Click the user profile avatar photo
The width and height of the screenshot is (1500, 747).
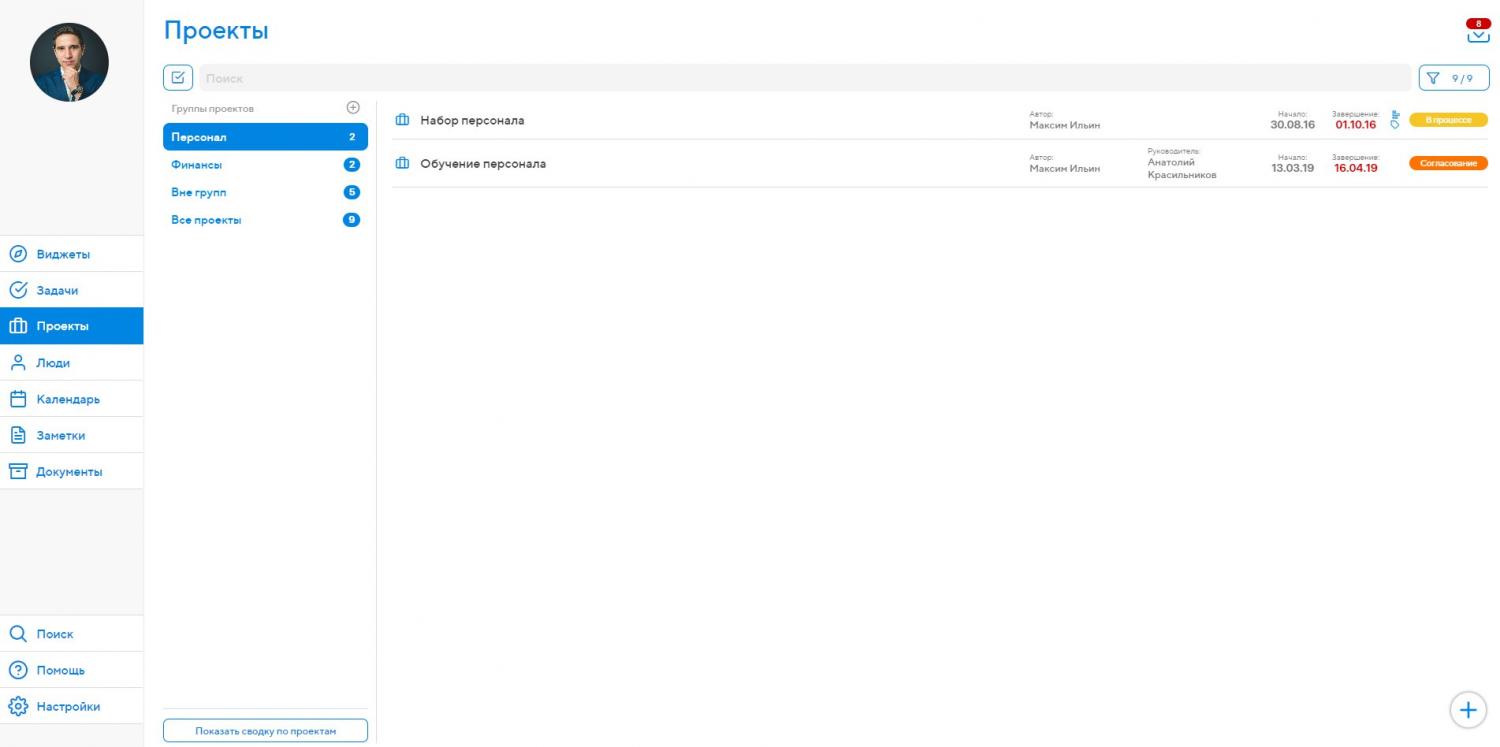69,62
